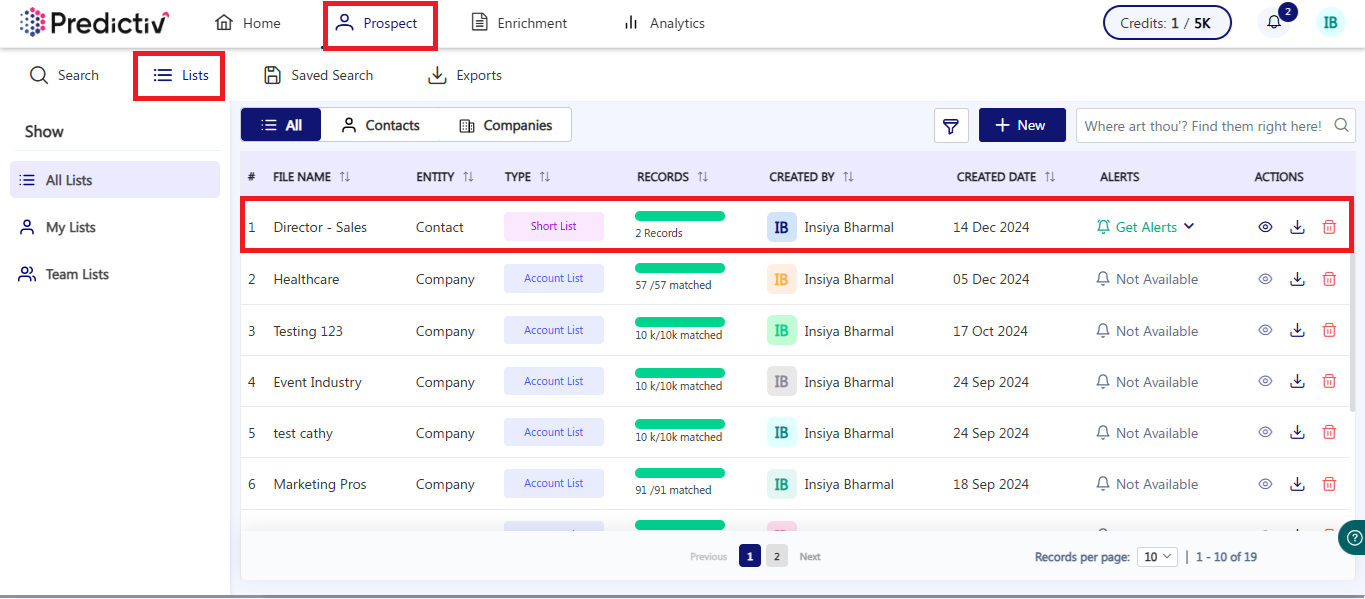Delete the Director - Sales list
The width and height of the screenshot is (1365, 599).
1329,227
